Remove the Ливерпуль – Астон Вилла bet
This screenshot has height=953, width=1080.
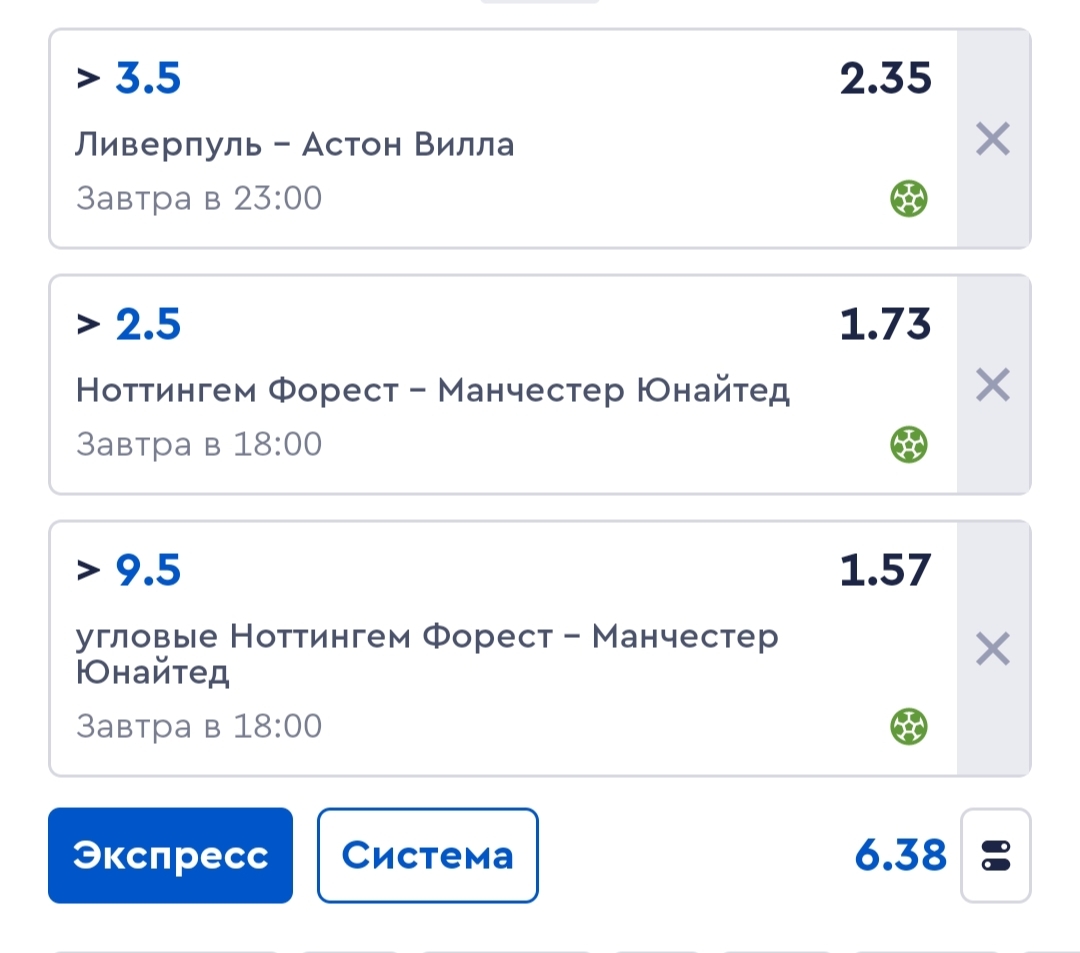pos(992,140)
